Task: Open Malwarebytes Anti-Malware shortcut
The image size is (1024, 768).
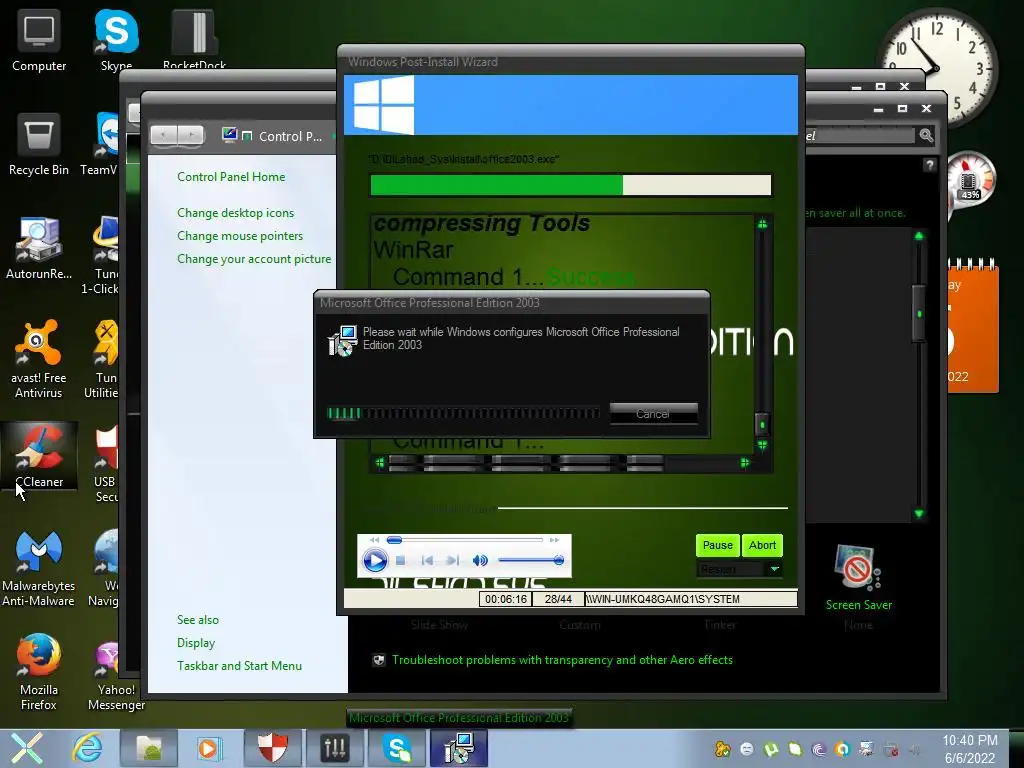Action: click(x=39, y=568)
